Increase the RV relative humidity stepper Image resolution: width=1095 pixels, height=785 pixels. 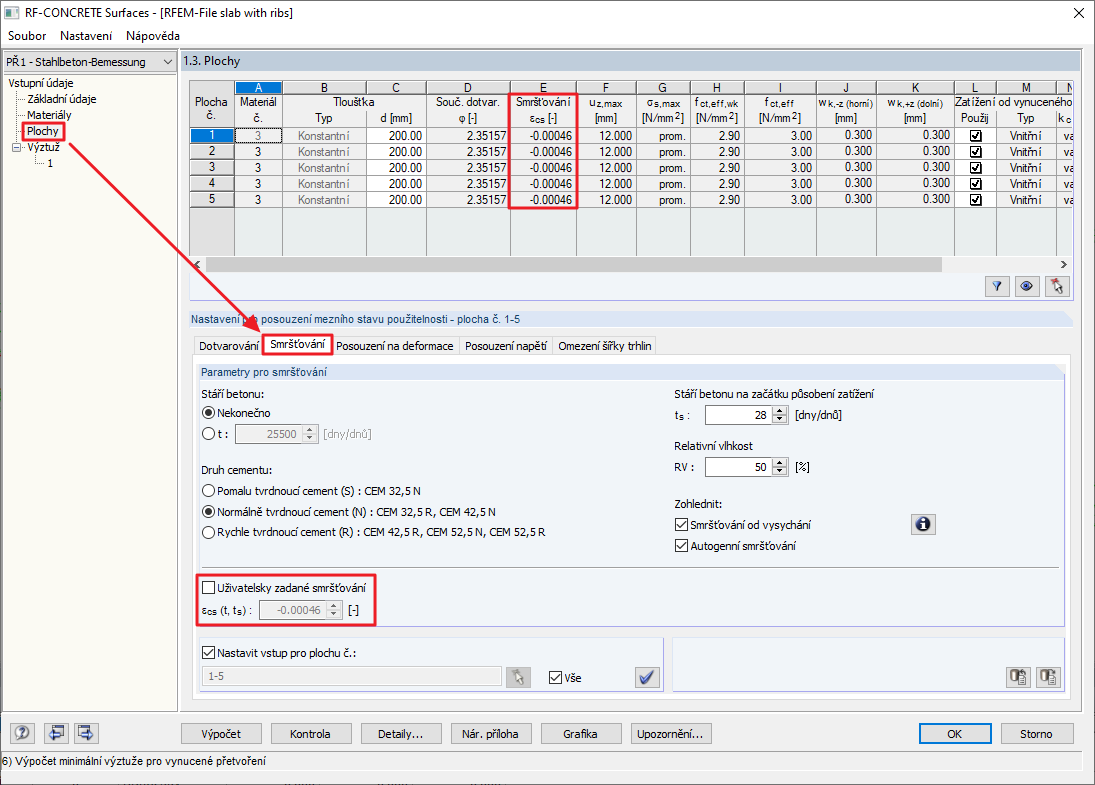click(780, 462)
